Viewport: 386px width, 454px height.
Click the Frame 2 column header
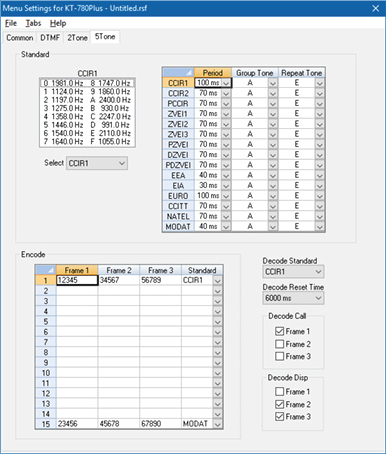click(119, 270)
